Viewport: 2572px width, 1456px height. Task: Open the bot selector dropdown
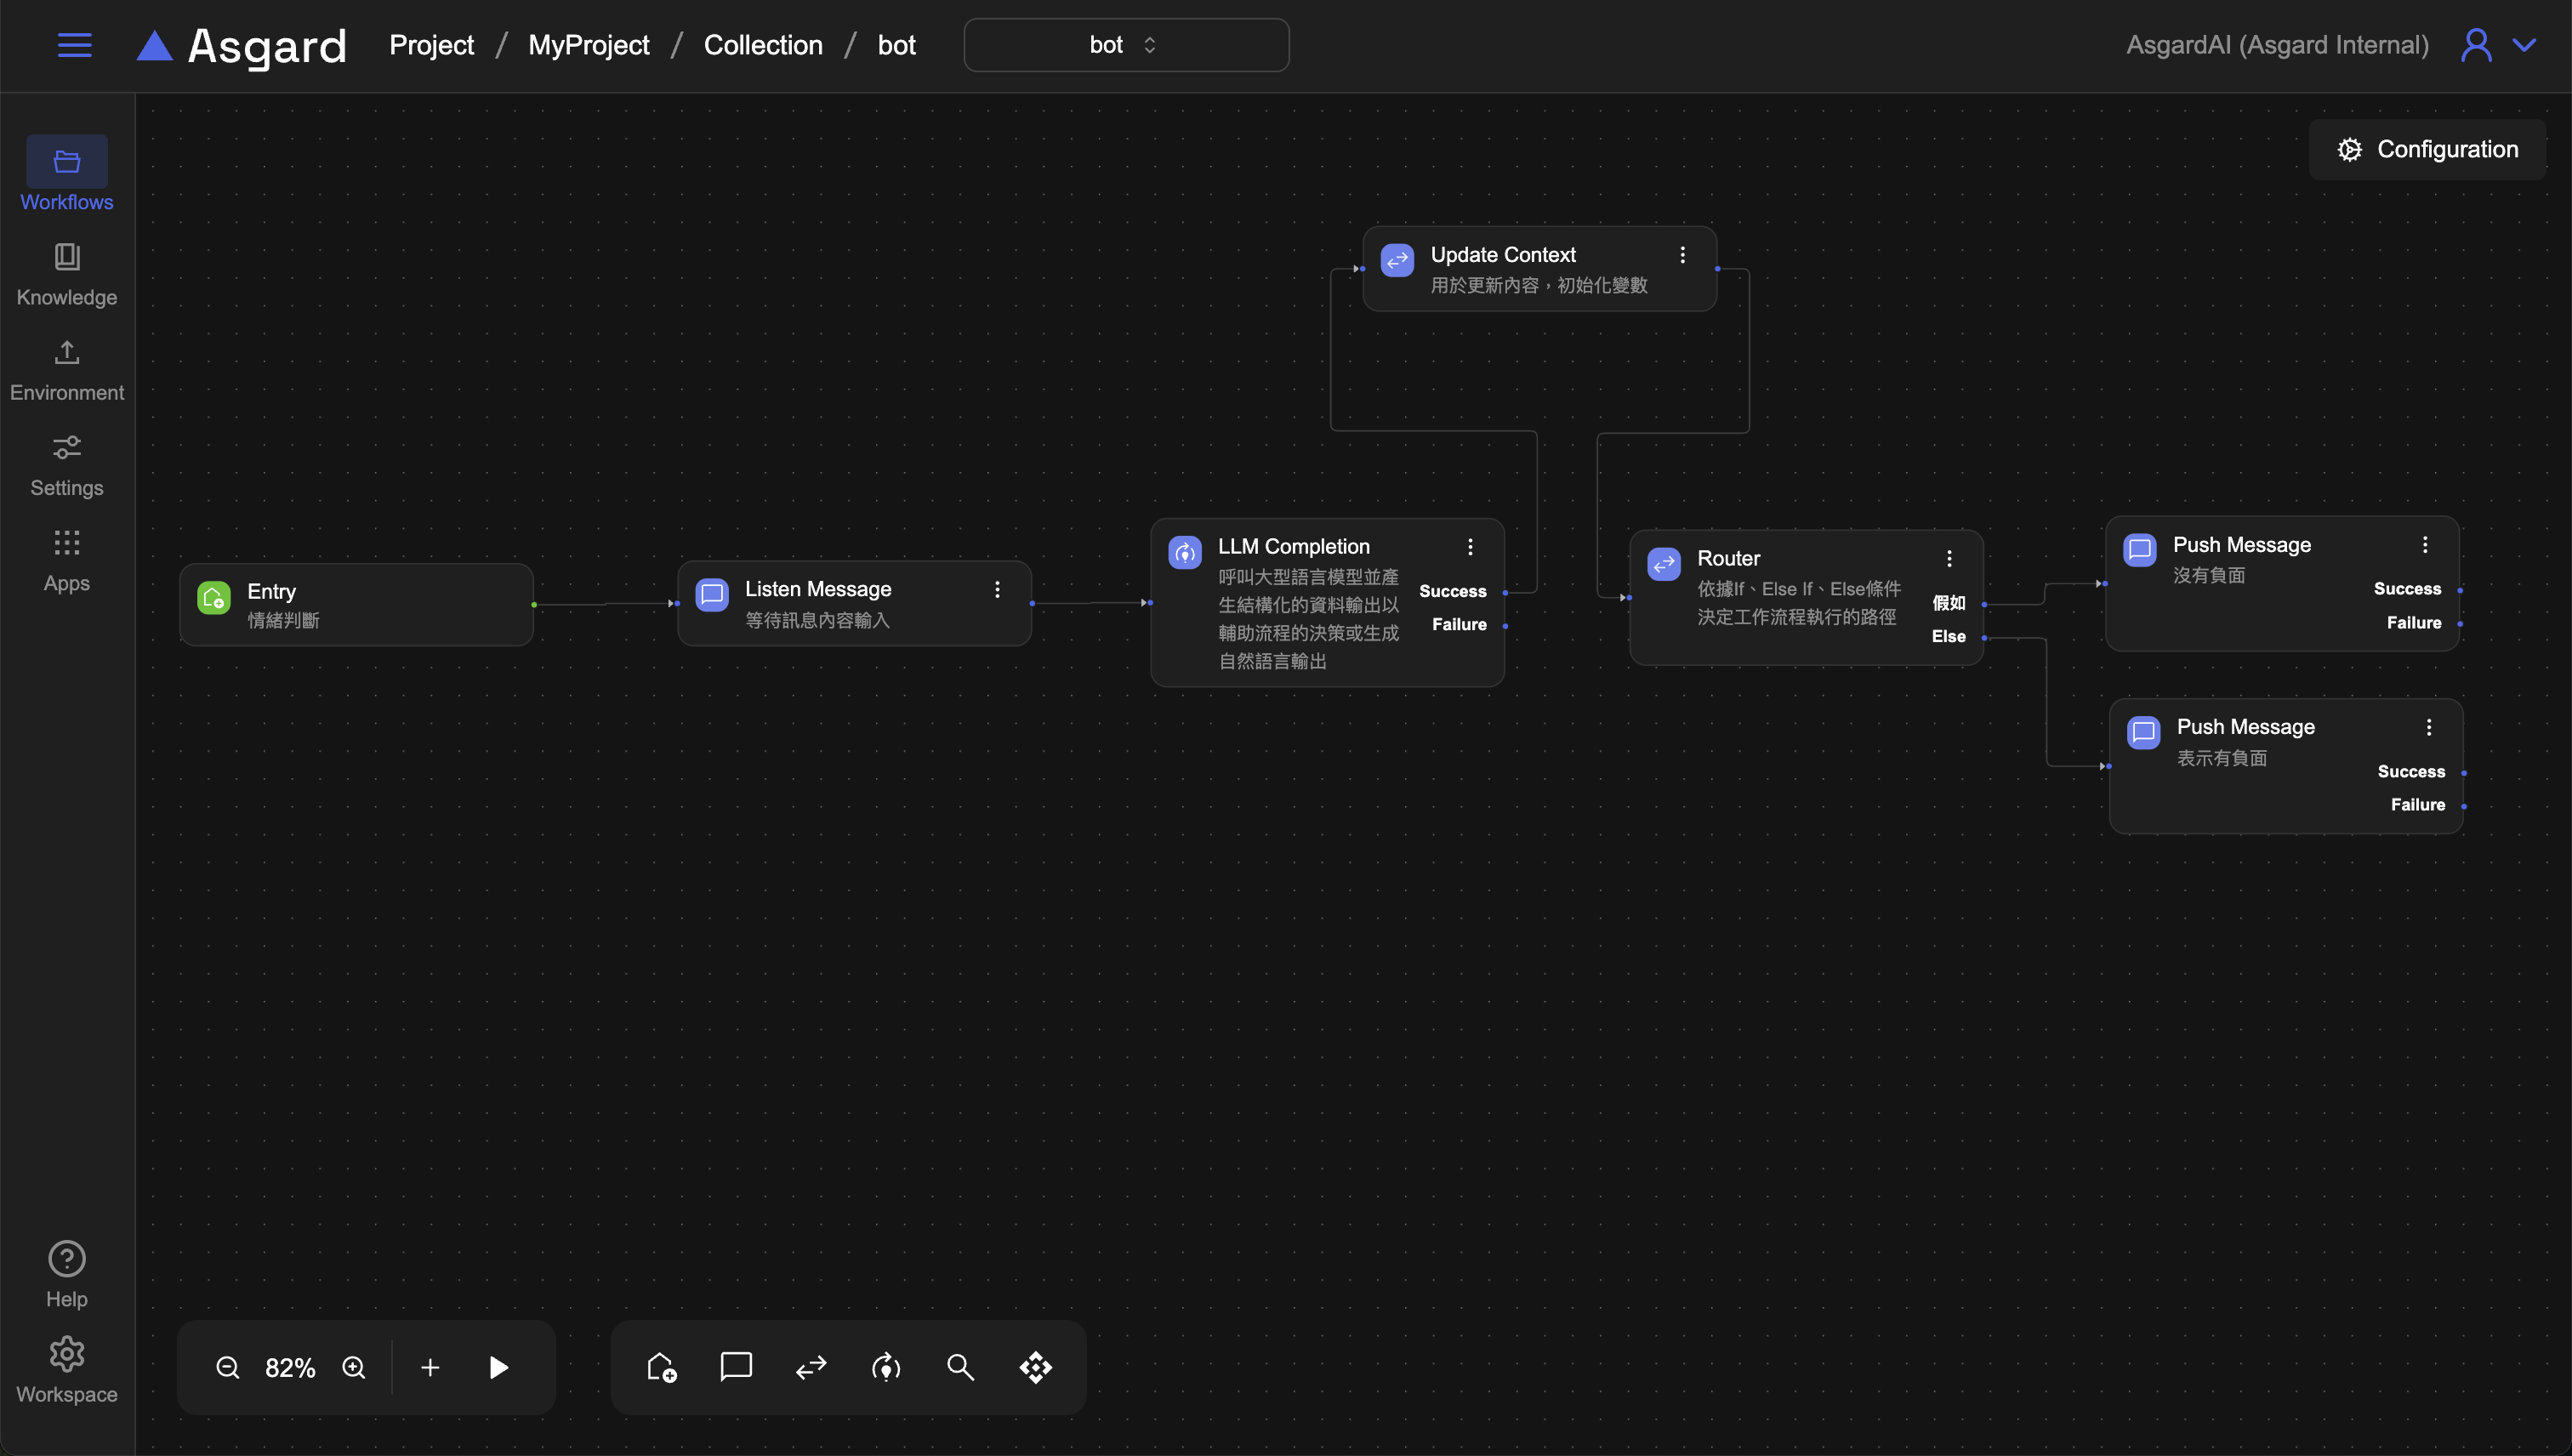tap(1126, 45)
